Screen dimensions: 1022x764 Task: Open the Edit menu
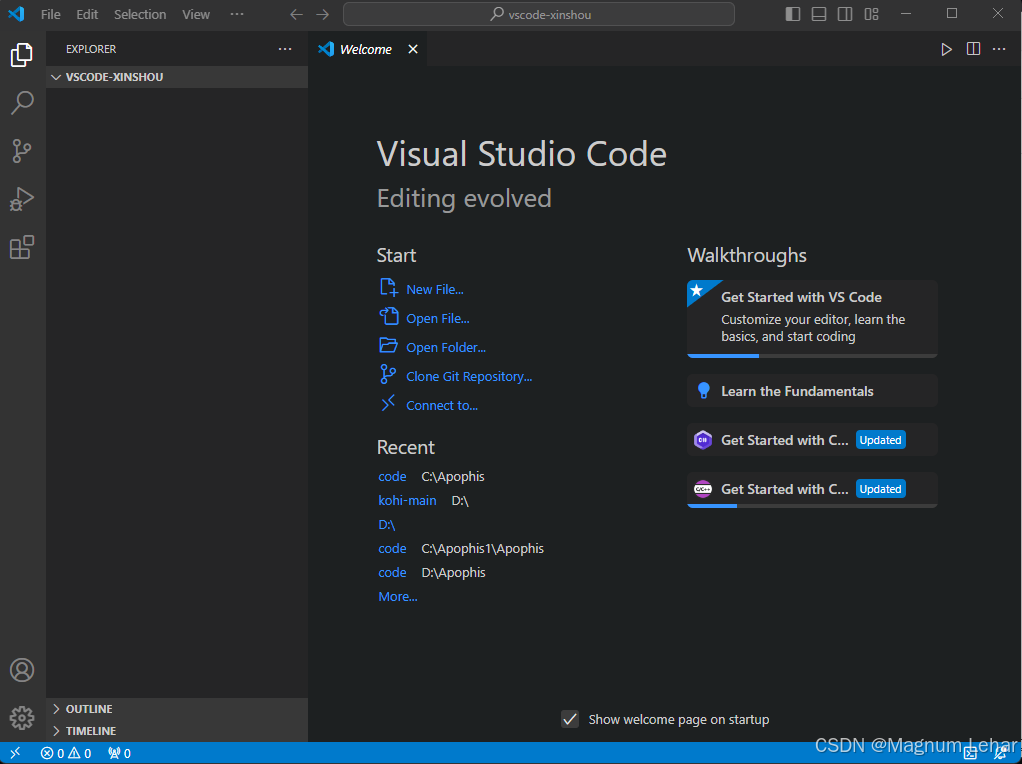87,14
